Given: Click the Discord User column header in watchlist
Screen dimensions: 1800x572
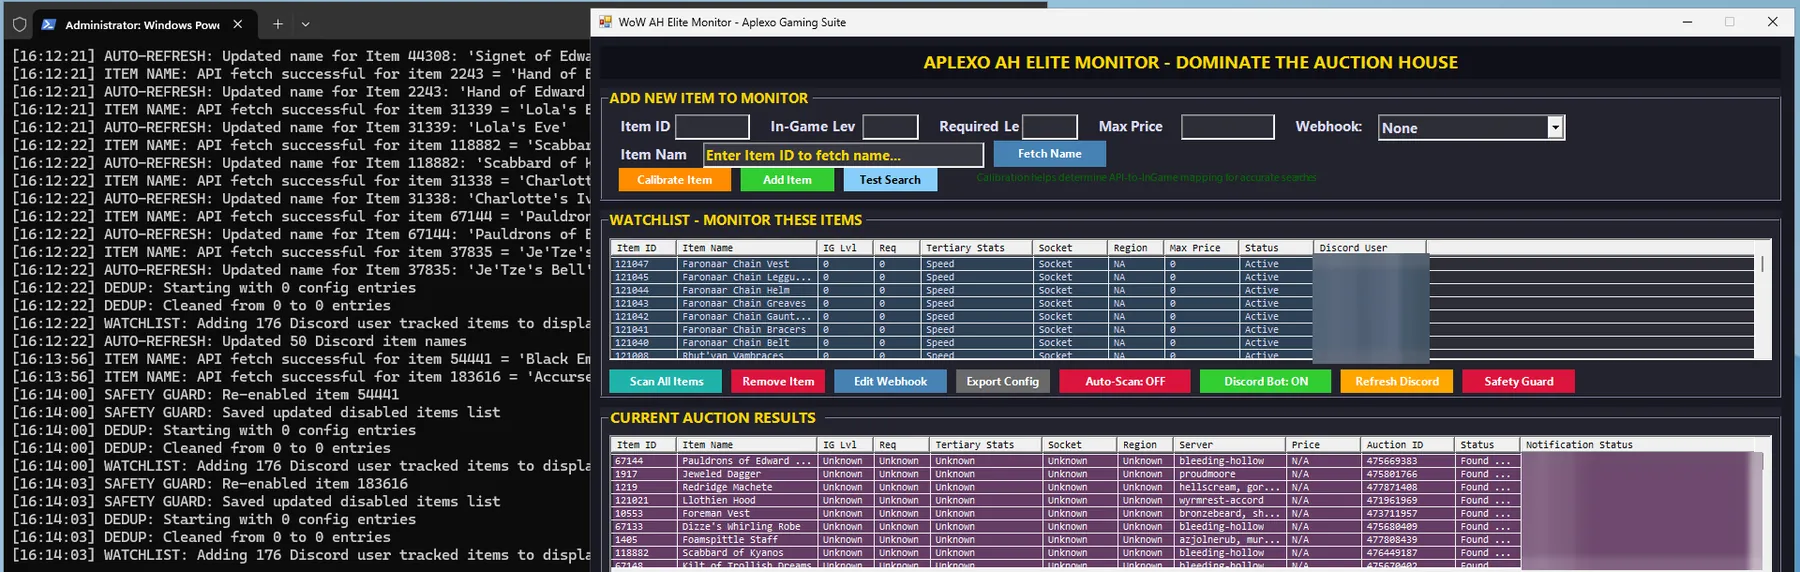Looking at the screenshot, I should 1369,248.
